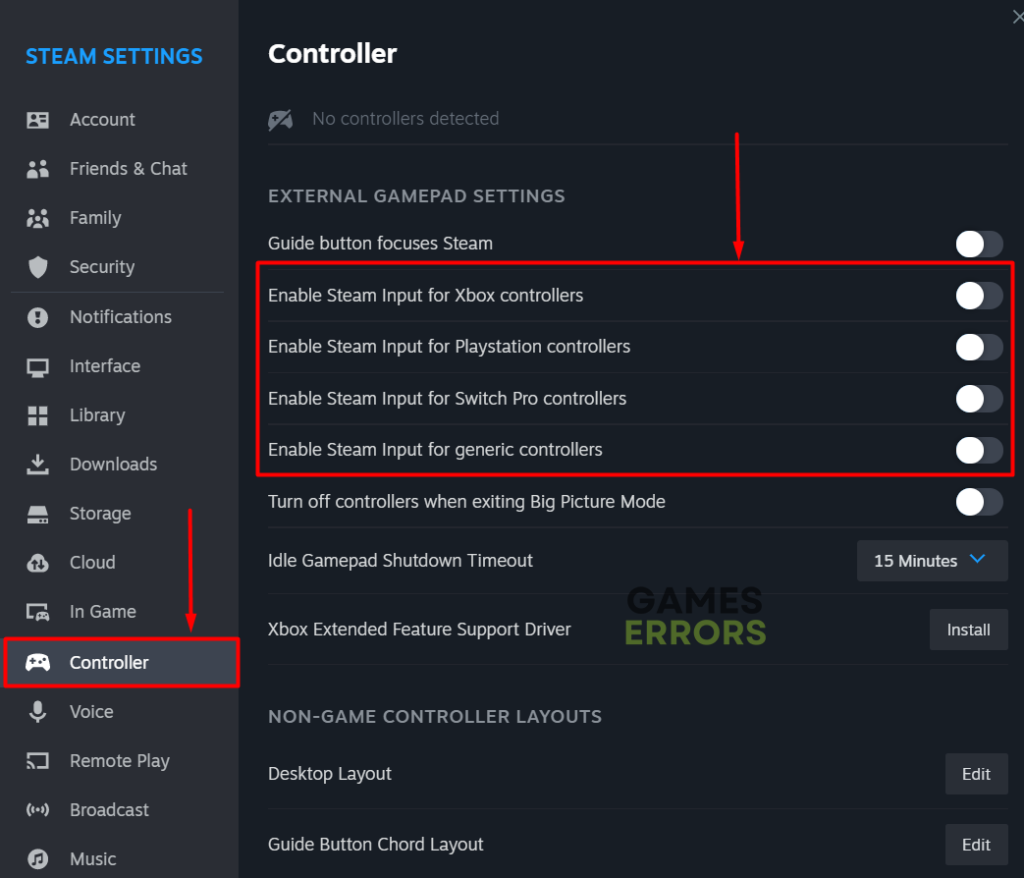Open Interface settings via the monitor icon
This screenshot has width=1024, height=878.
(39, 366)
